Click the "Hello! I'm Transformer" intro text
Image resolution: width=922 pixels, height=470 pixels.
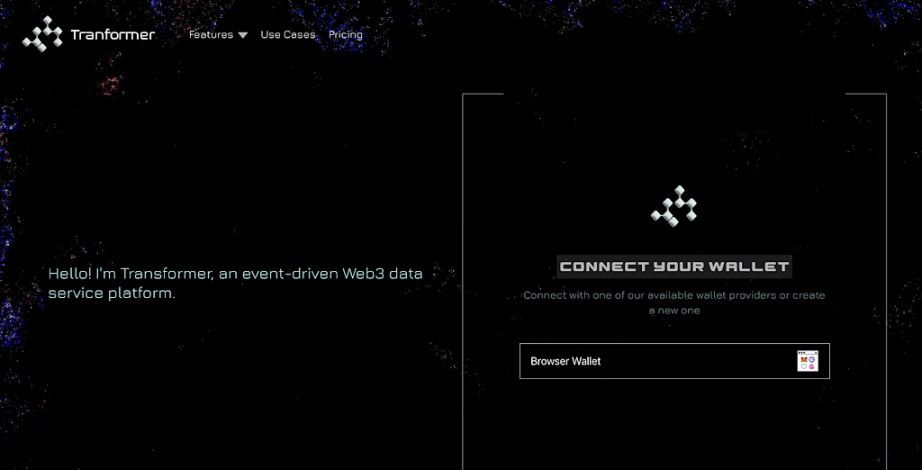point(235,283)
